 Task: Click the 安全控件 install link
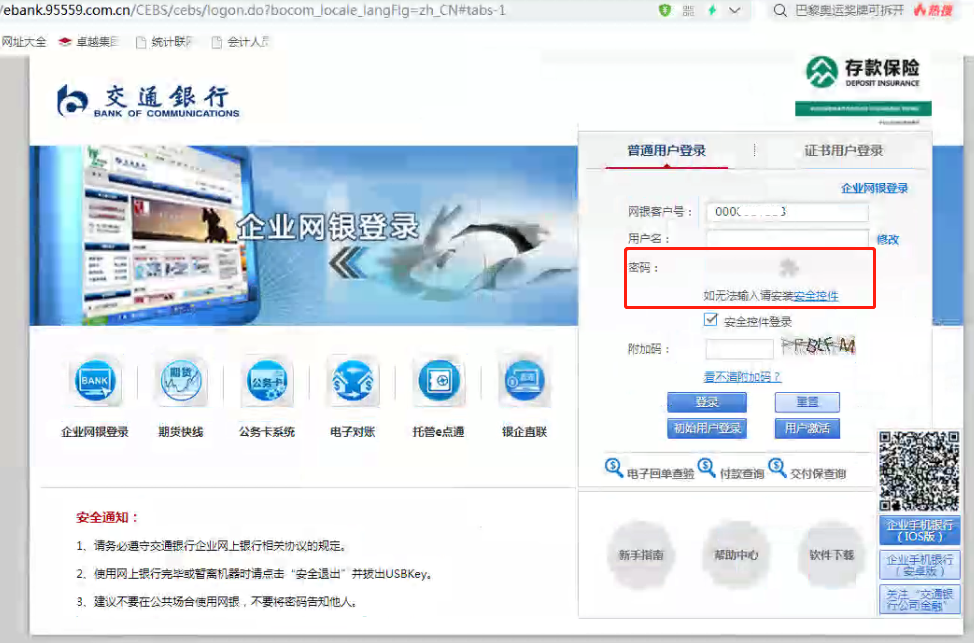(816, 296)
